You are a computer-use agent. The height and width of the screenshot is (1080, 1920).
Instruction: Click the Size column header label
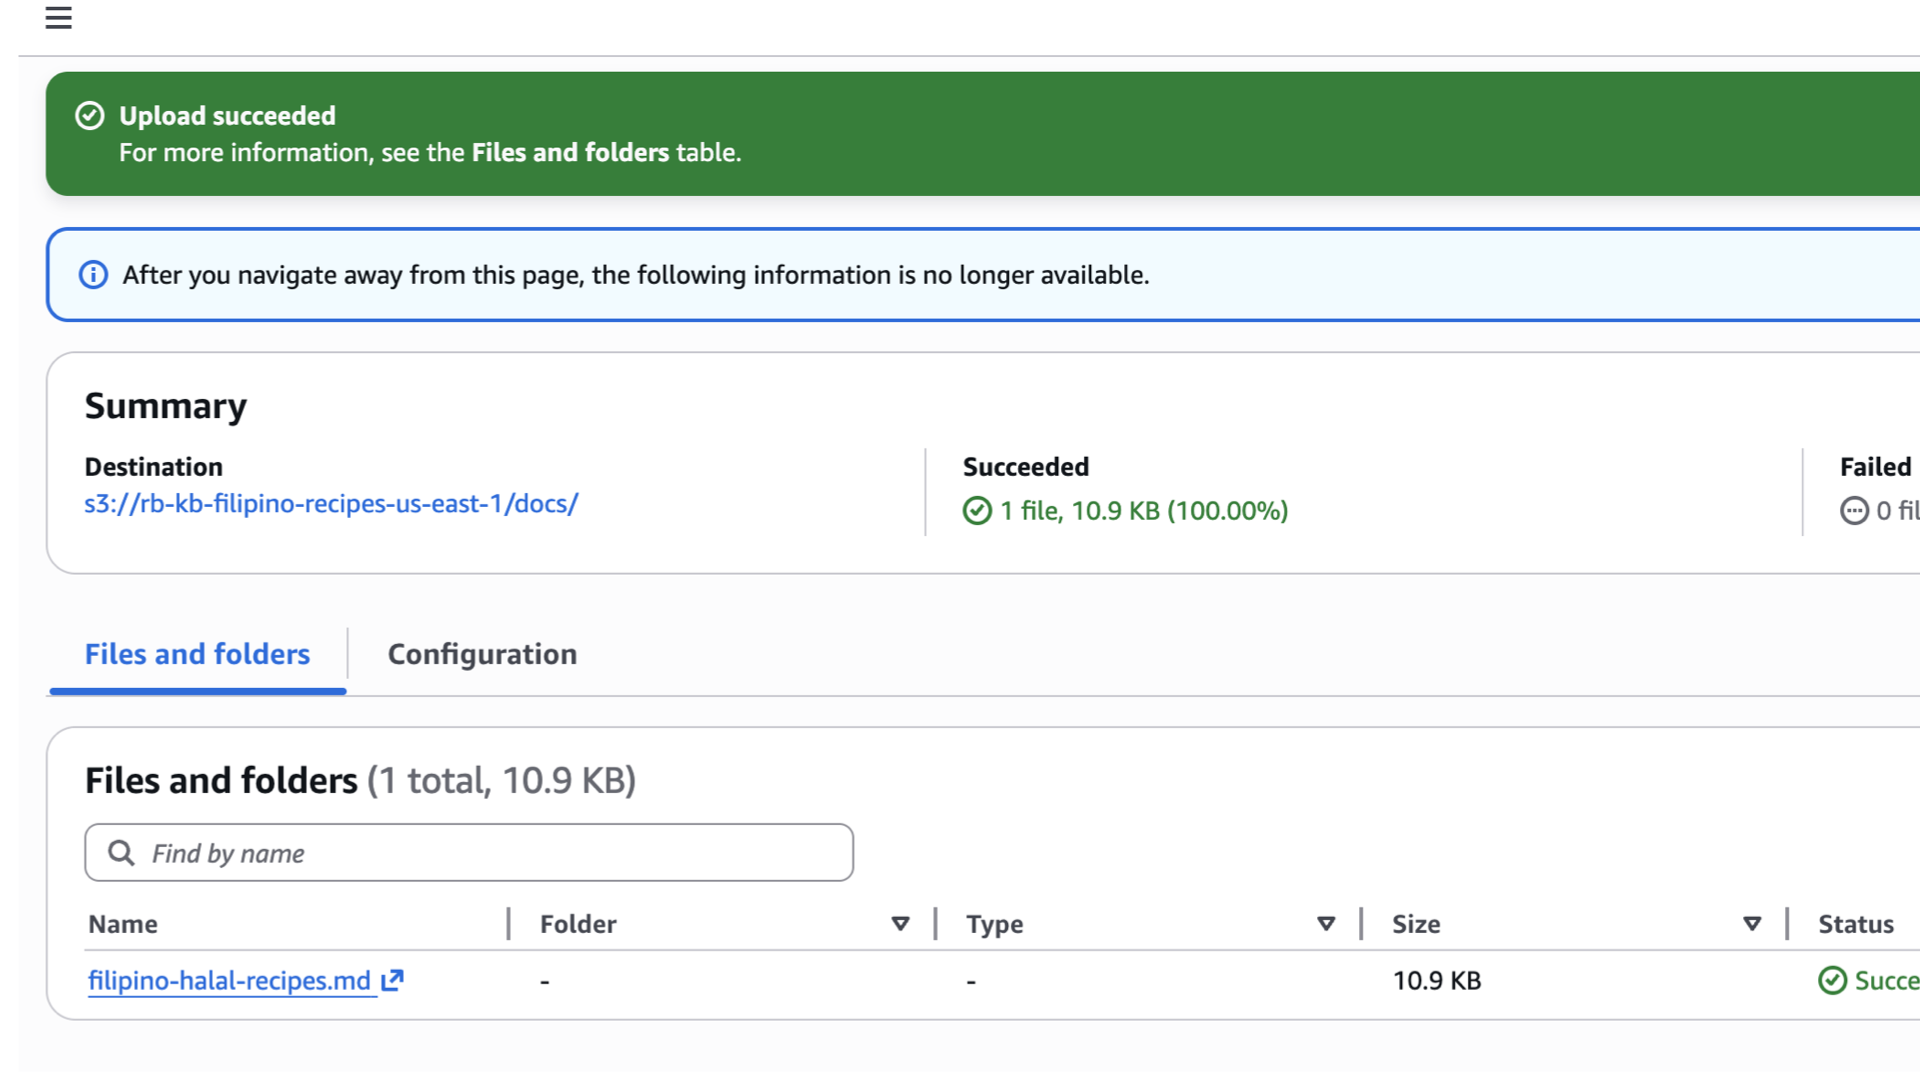point(1416,924)
